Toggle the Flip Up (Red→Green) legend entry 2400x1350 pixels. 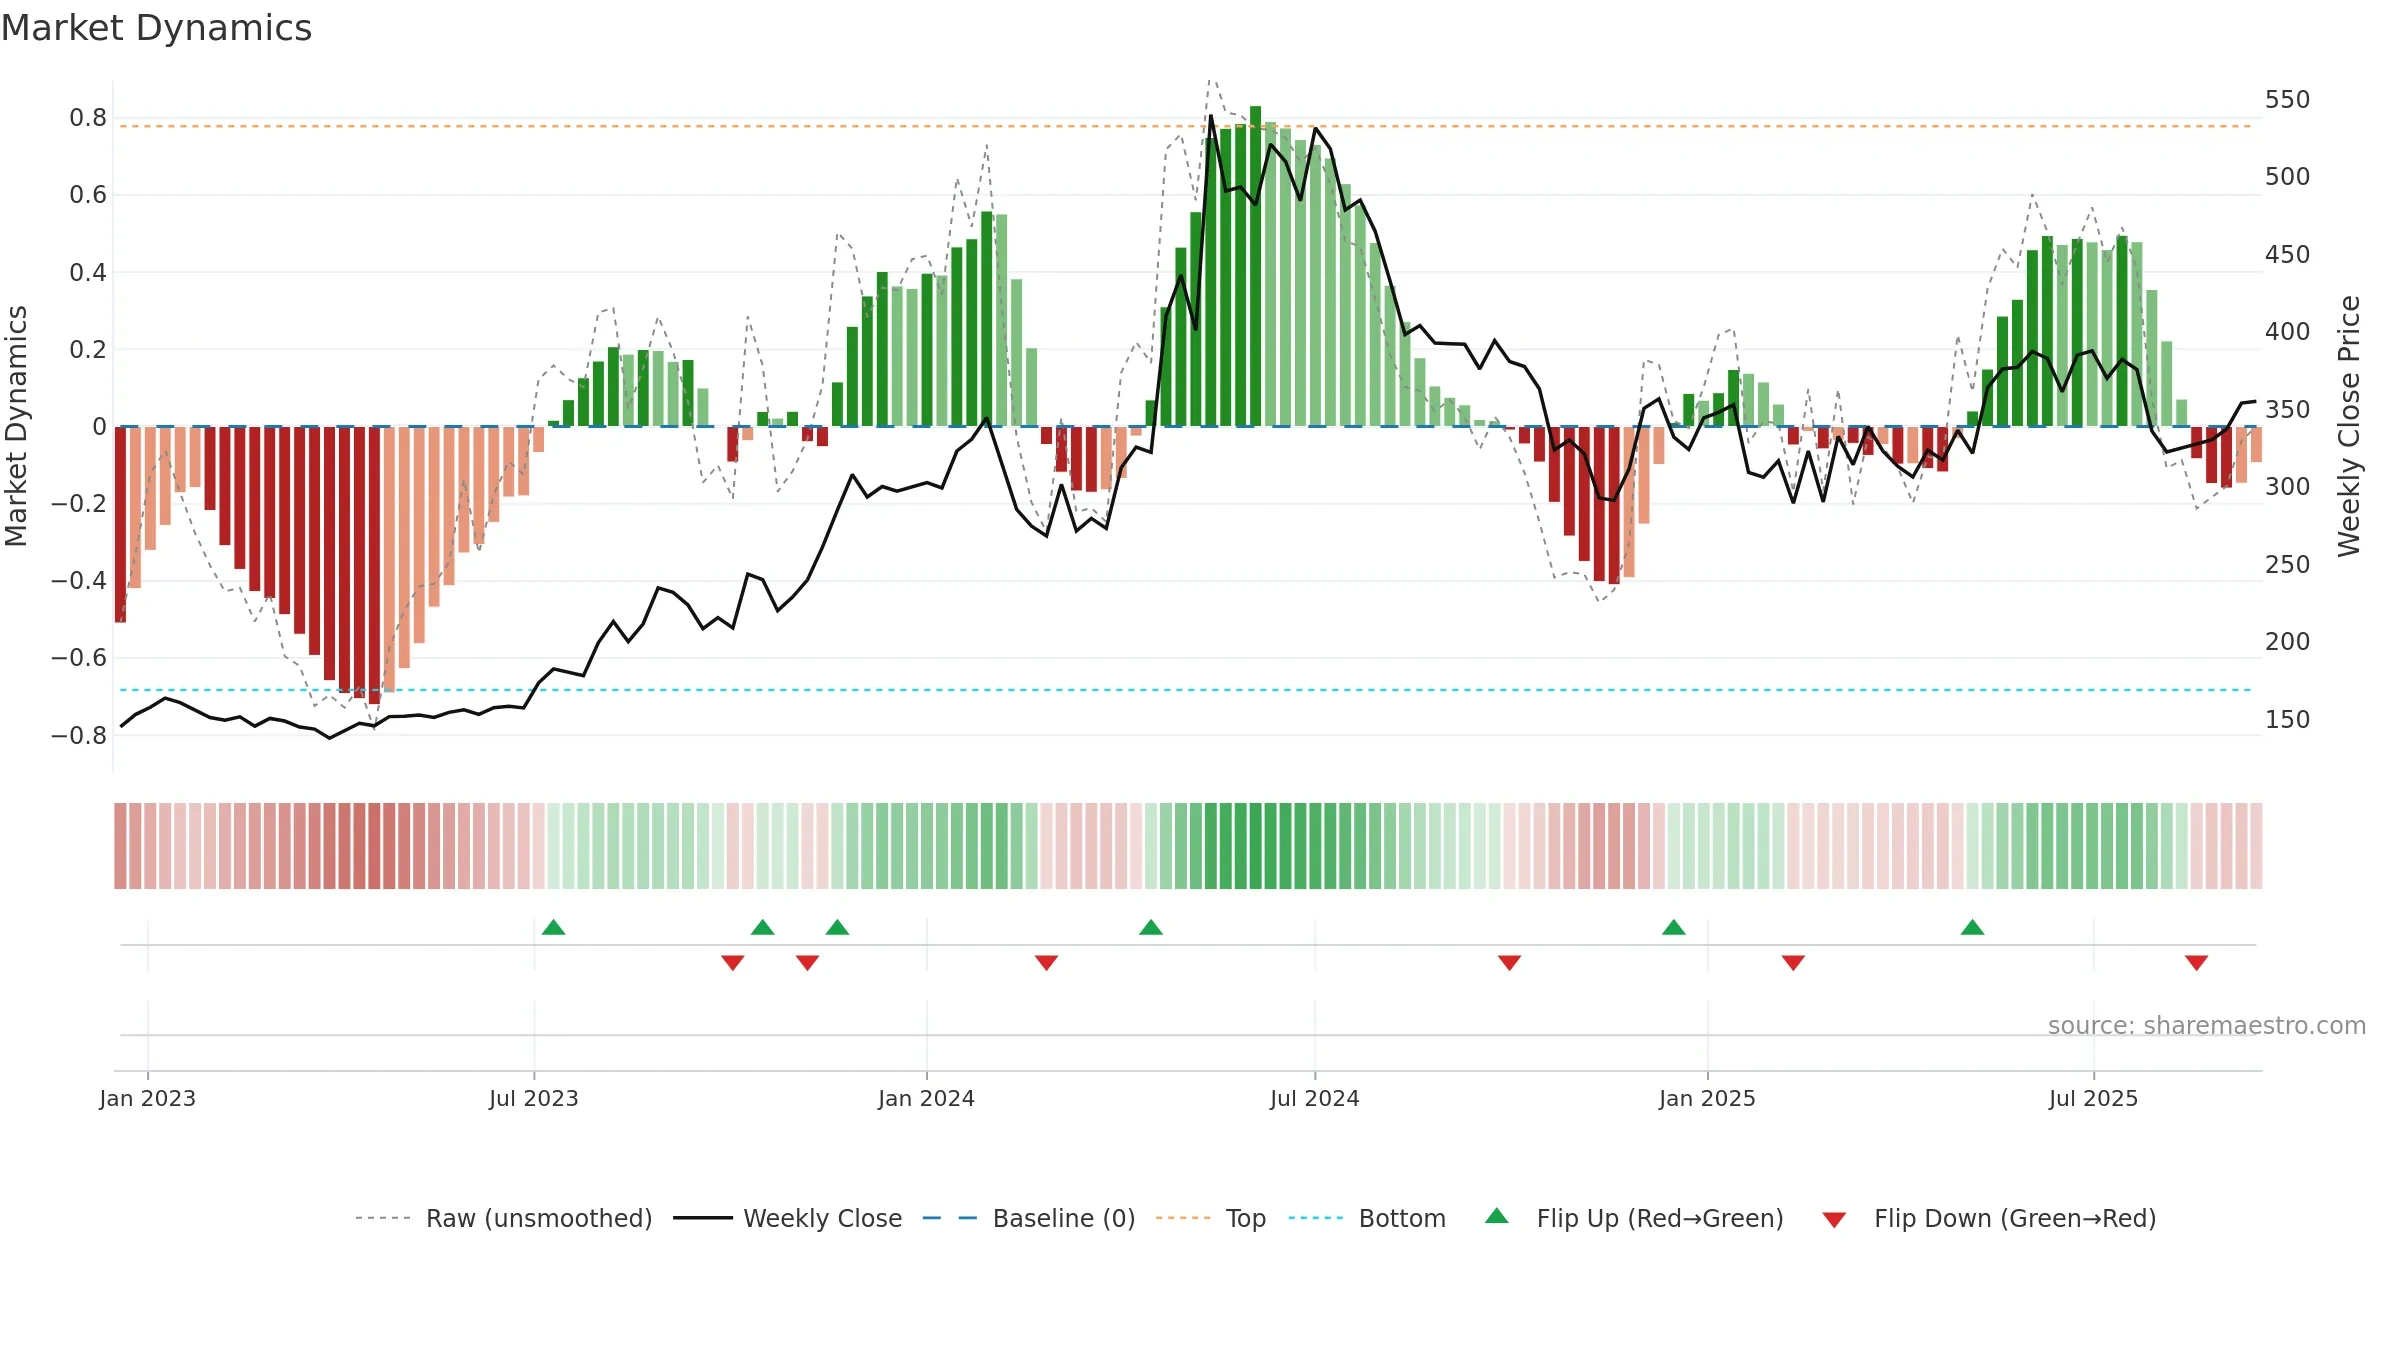tap(1633, 1218)
